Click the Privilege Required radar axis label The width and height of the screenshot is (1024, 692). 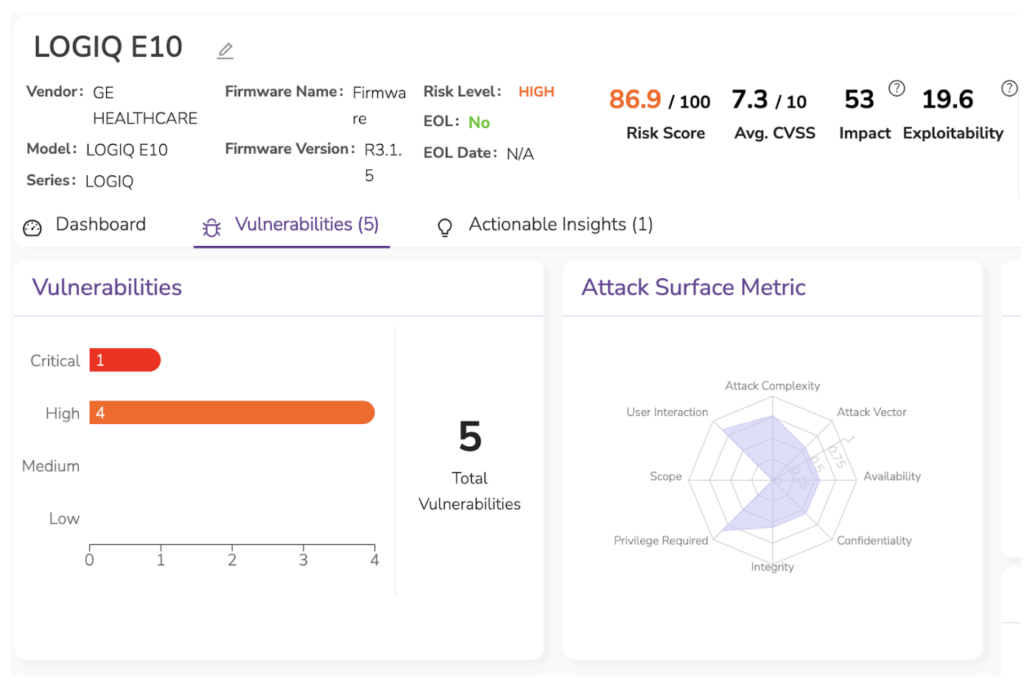tap(661, 541)
